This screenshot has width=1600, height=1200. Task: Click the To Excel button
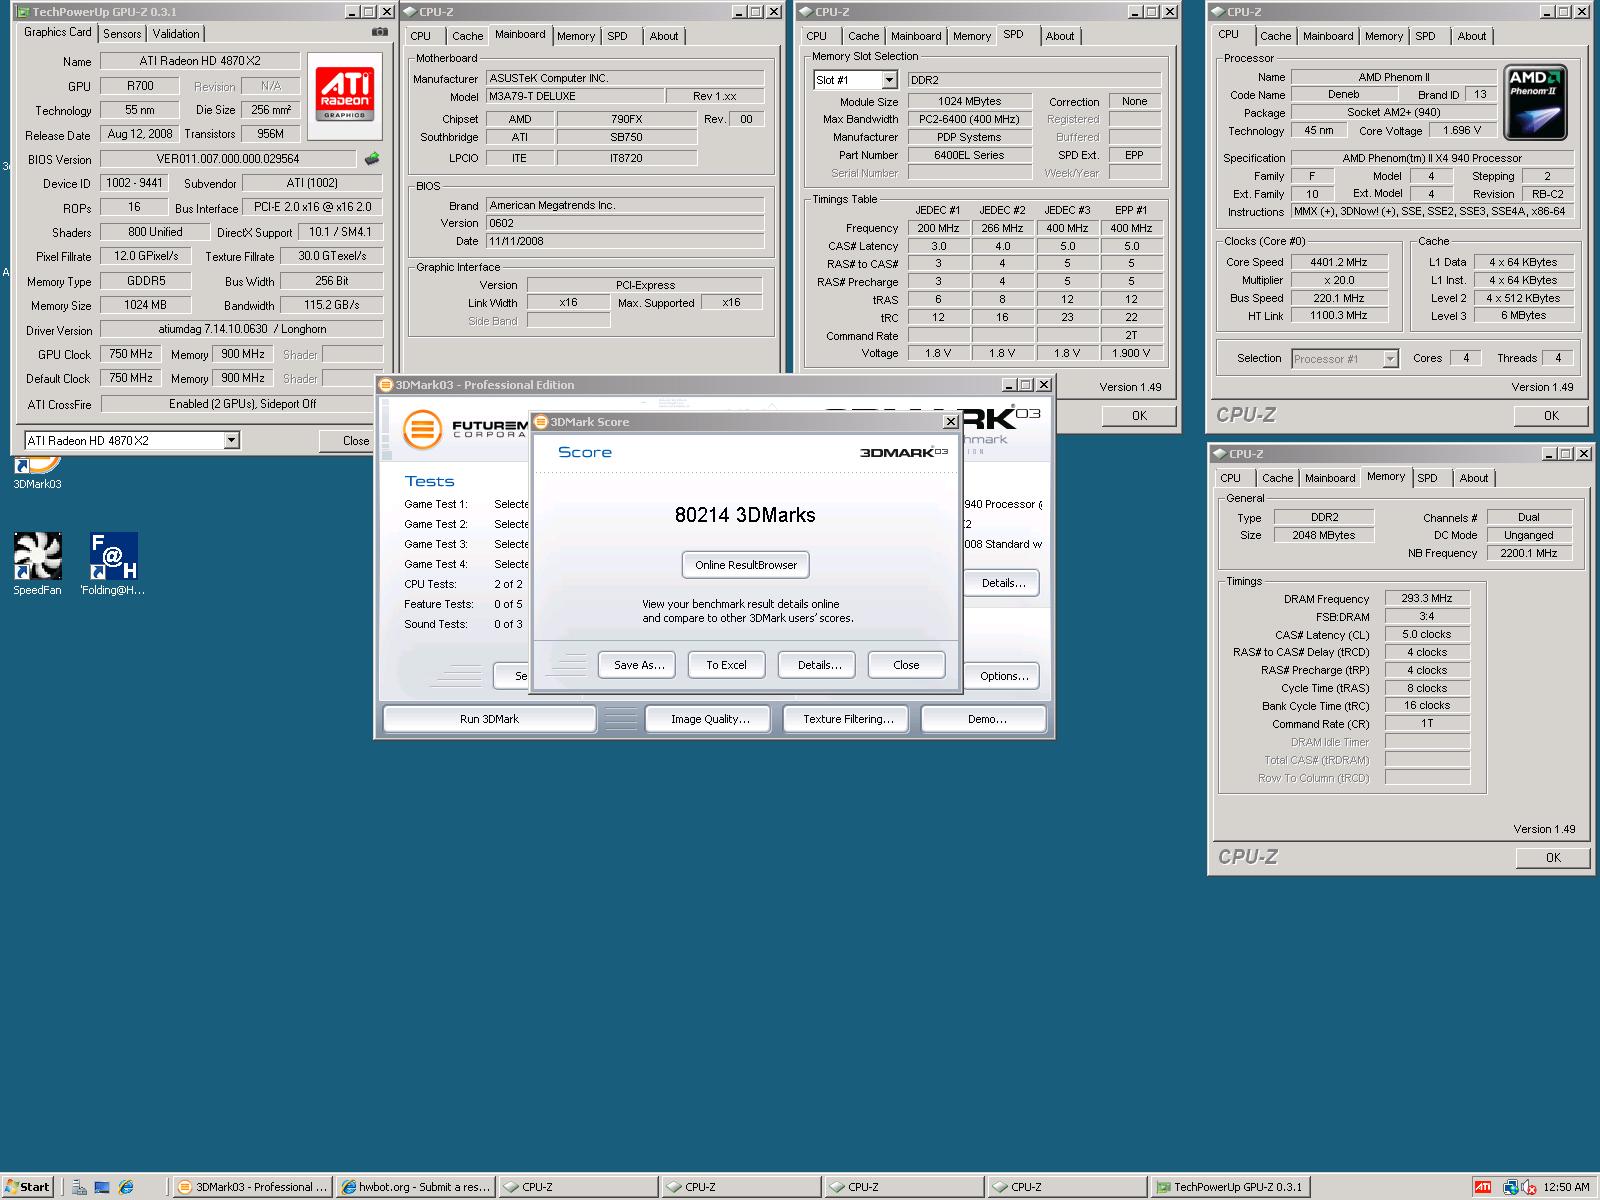pos(726,665)
